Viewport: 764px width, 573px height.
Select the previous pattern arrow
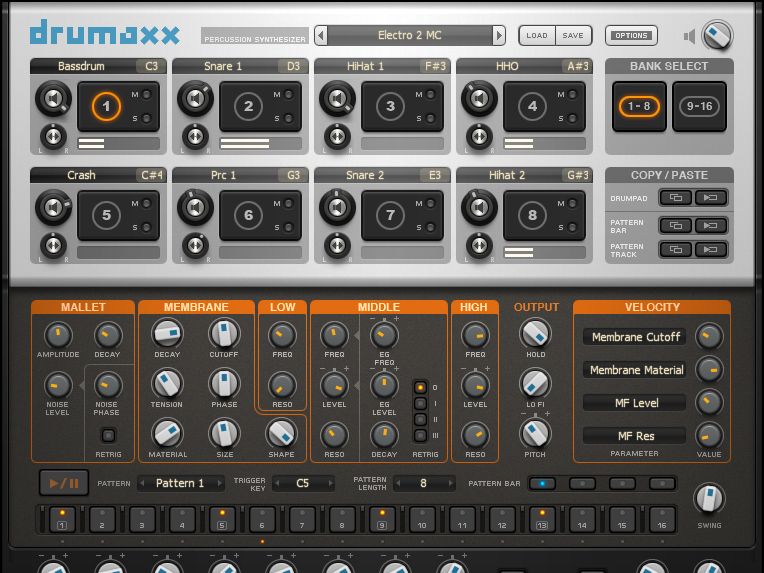coord(142,483)
